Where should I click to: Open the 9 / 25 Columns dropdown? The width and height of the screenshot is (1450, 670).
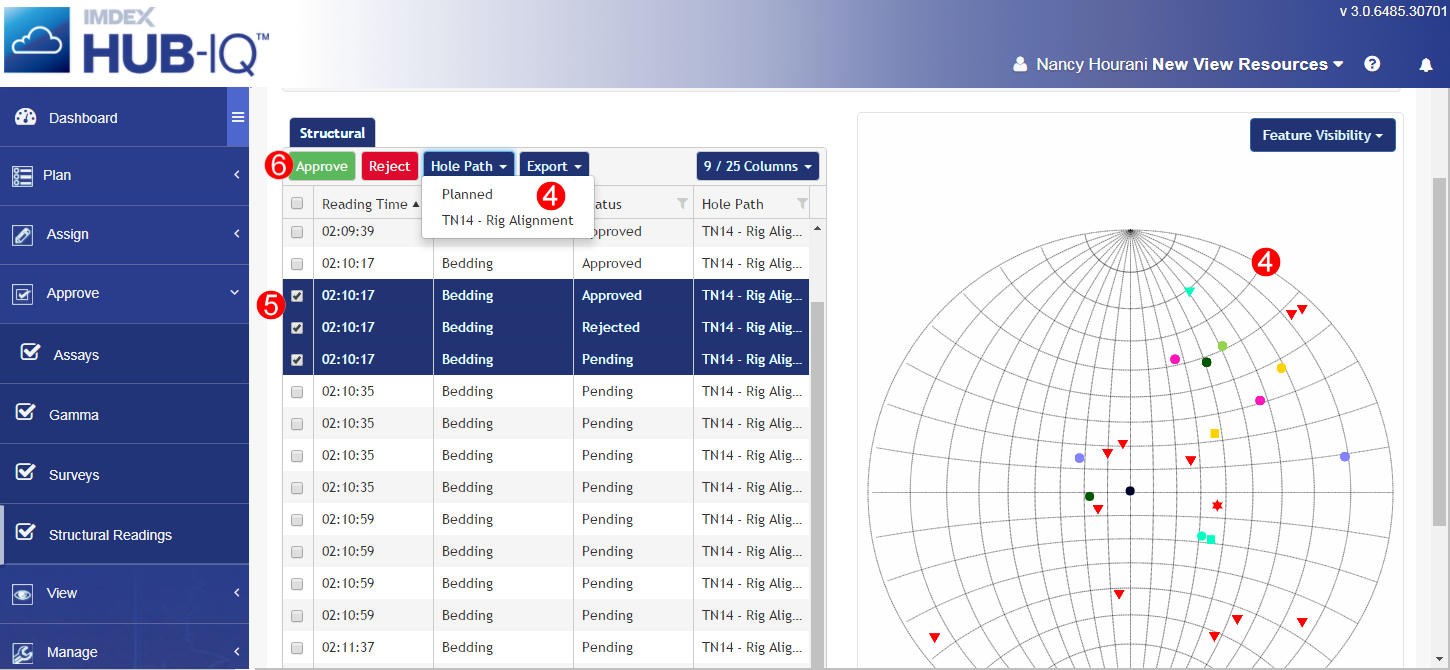coord(757,166)
